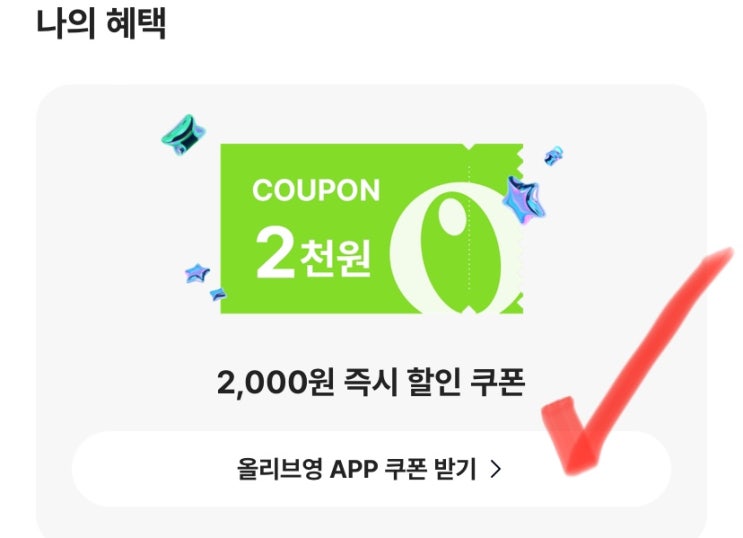743x538 pixels.
Task: Click the large numeral 2 on the coupon
Action: click(x=276, y=255)
